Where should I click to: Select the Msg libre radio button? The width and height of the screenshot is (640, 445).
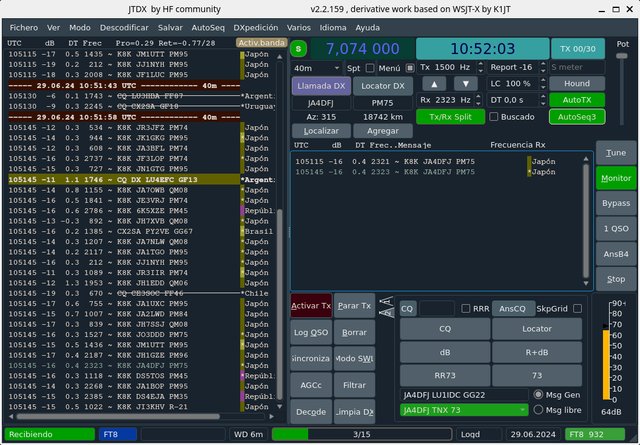[x=538, y=409]
